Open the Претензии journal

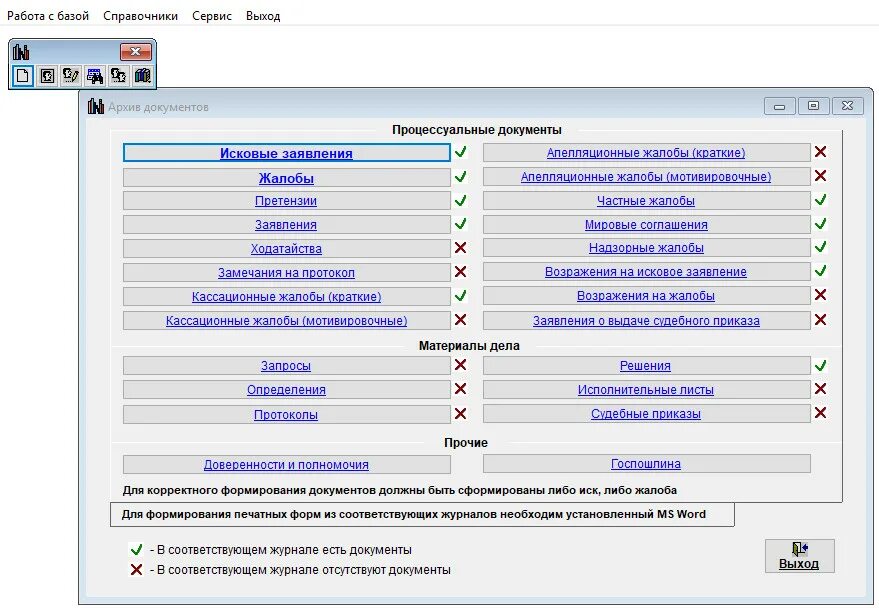286,201
